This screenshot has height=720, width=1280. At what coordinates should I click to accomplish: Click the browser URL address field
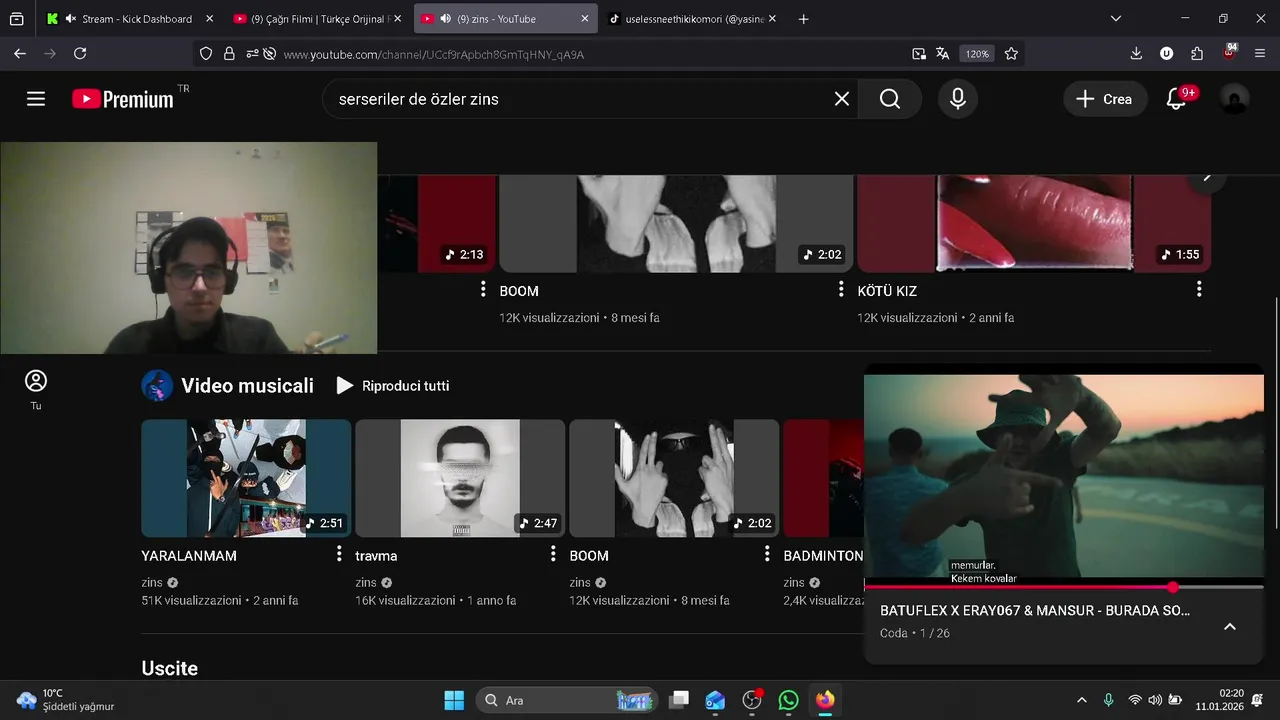(x=590, y=54)
